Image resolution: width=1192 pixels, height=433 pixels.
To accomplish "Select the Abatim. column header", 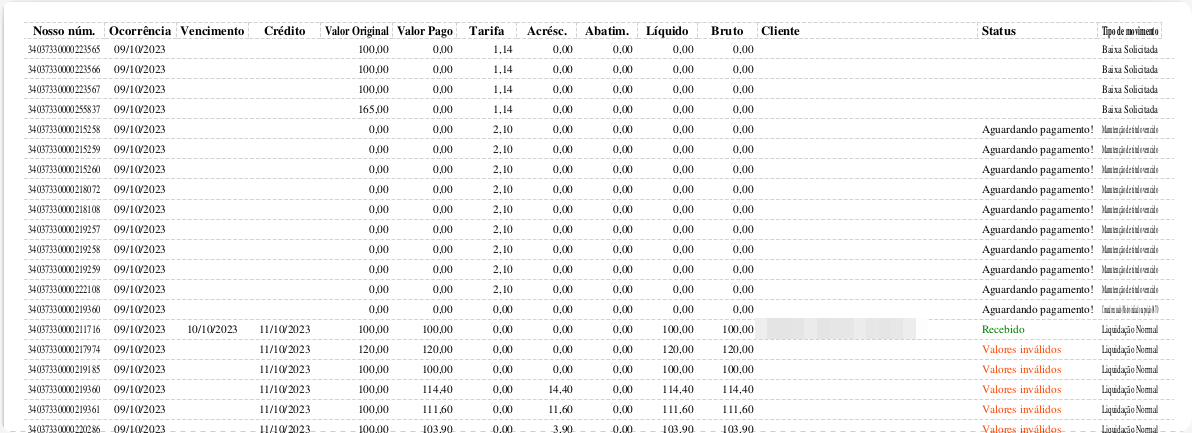I will tap(607, 31).
